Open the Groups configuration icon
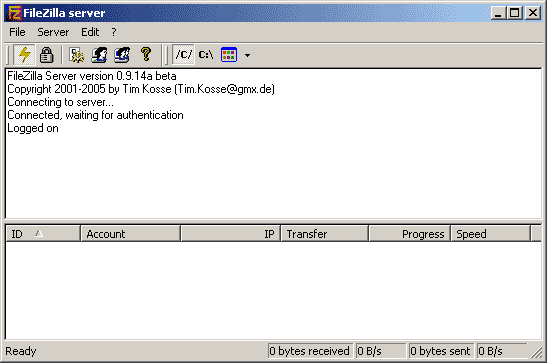Viewport: 547px width, 363px height. pyautogui.click(x=122, y=55)
